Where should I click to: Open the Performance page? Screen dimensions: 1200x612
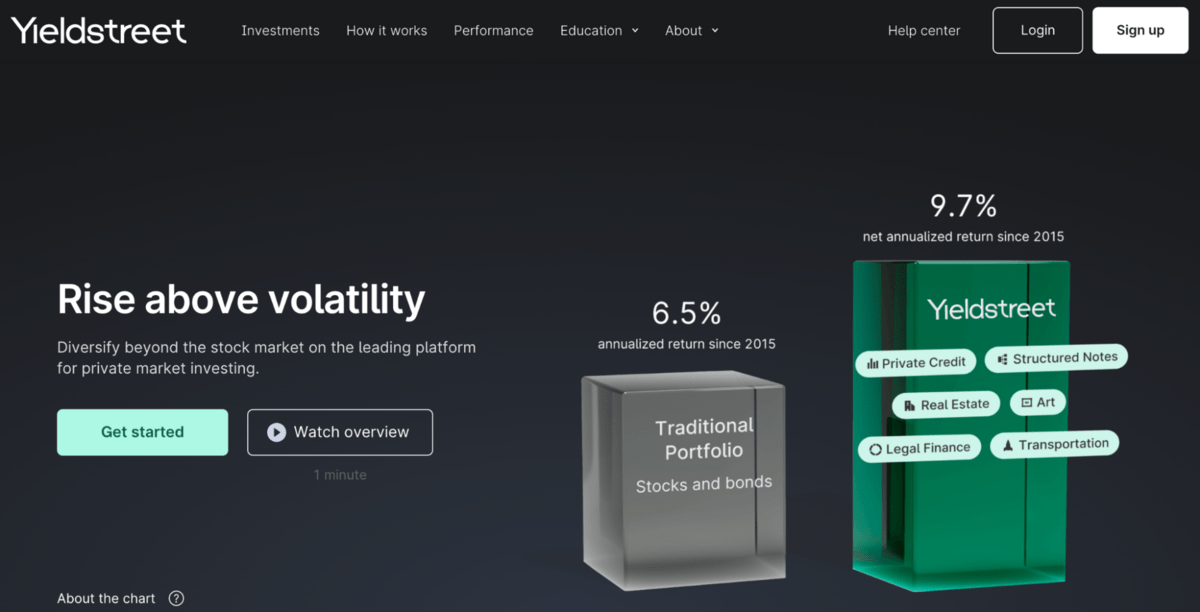pos(493,30)
